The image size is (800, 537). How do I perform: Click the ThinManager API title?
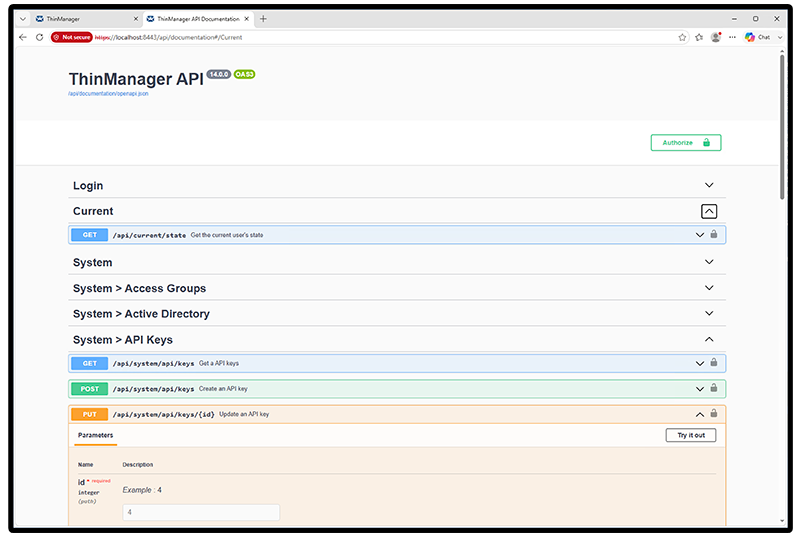pos(136,79)
